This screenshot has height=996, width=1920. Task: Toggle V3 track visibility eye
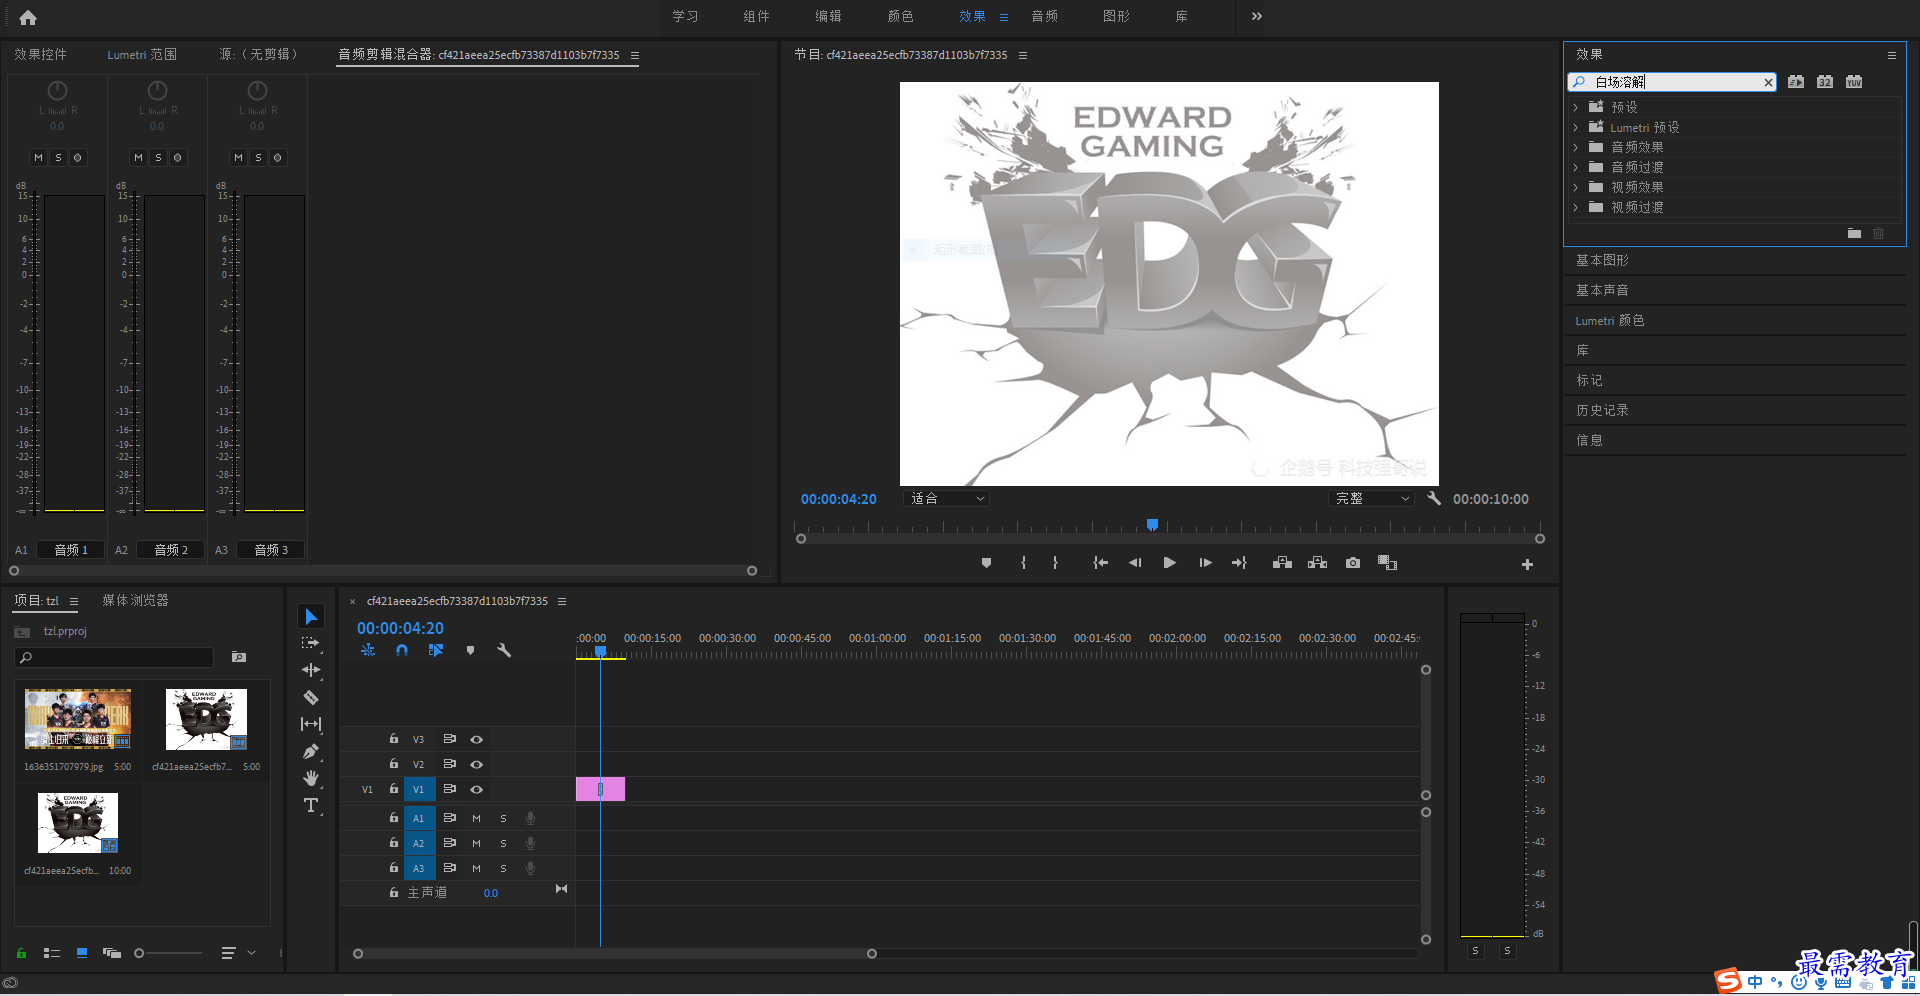477,740
